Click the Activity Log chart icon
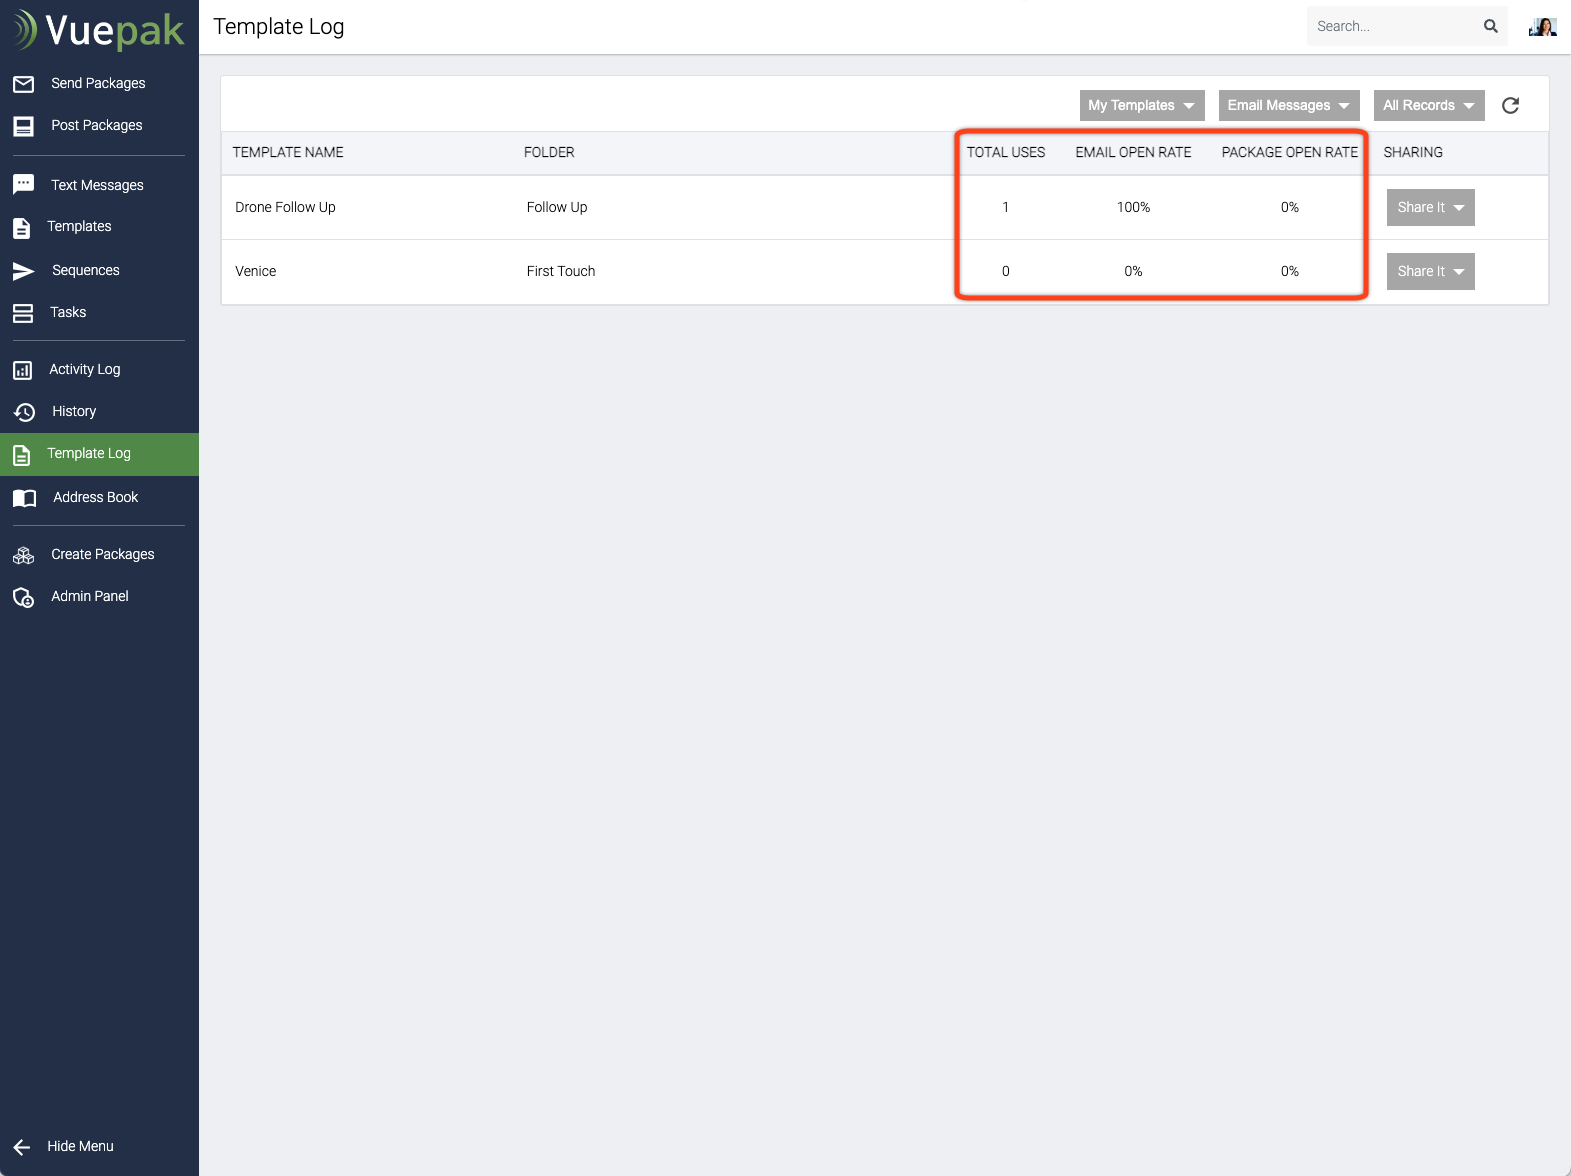Viewport: 1571px width, 1176px height. [23, 370]
